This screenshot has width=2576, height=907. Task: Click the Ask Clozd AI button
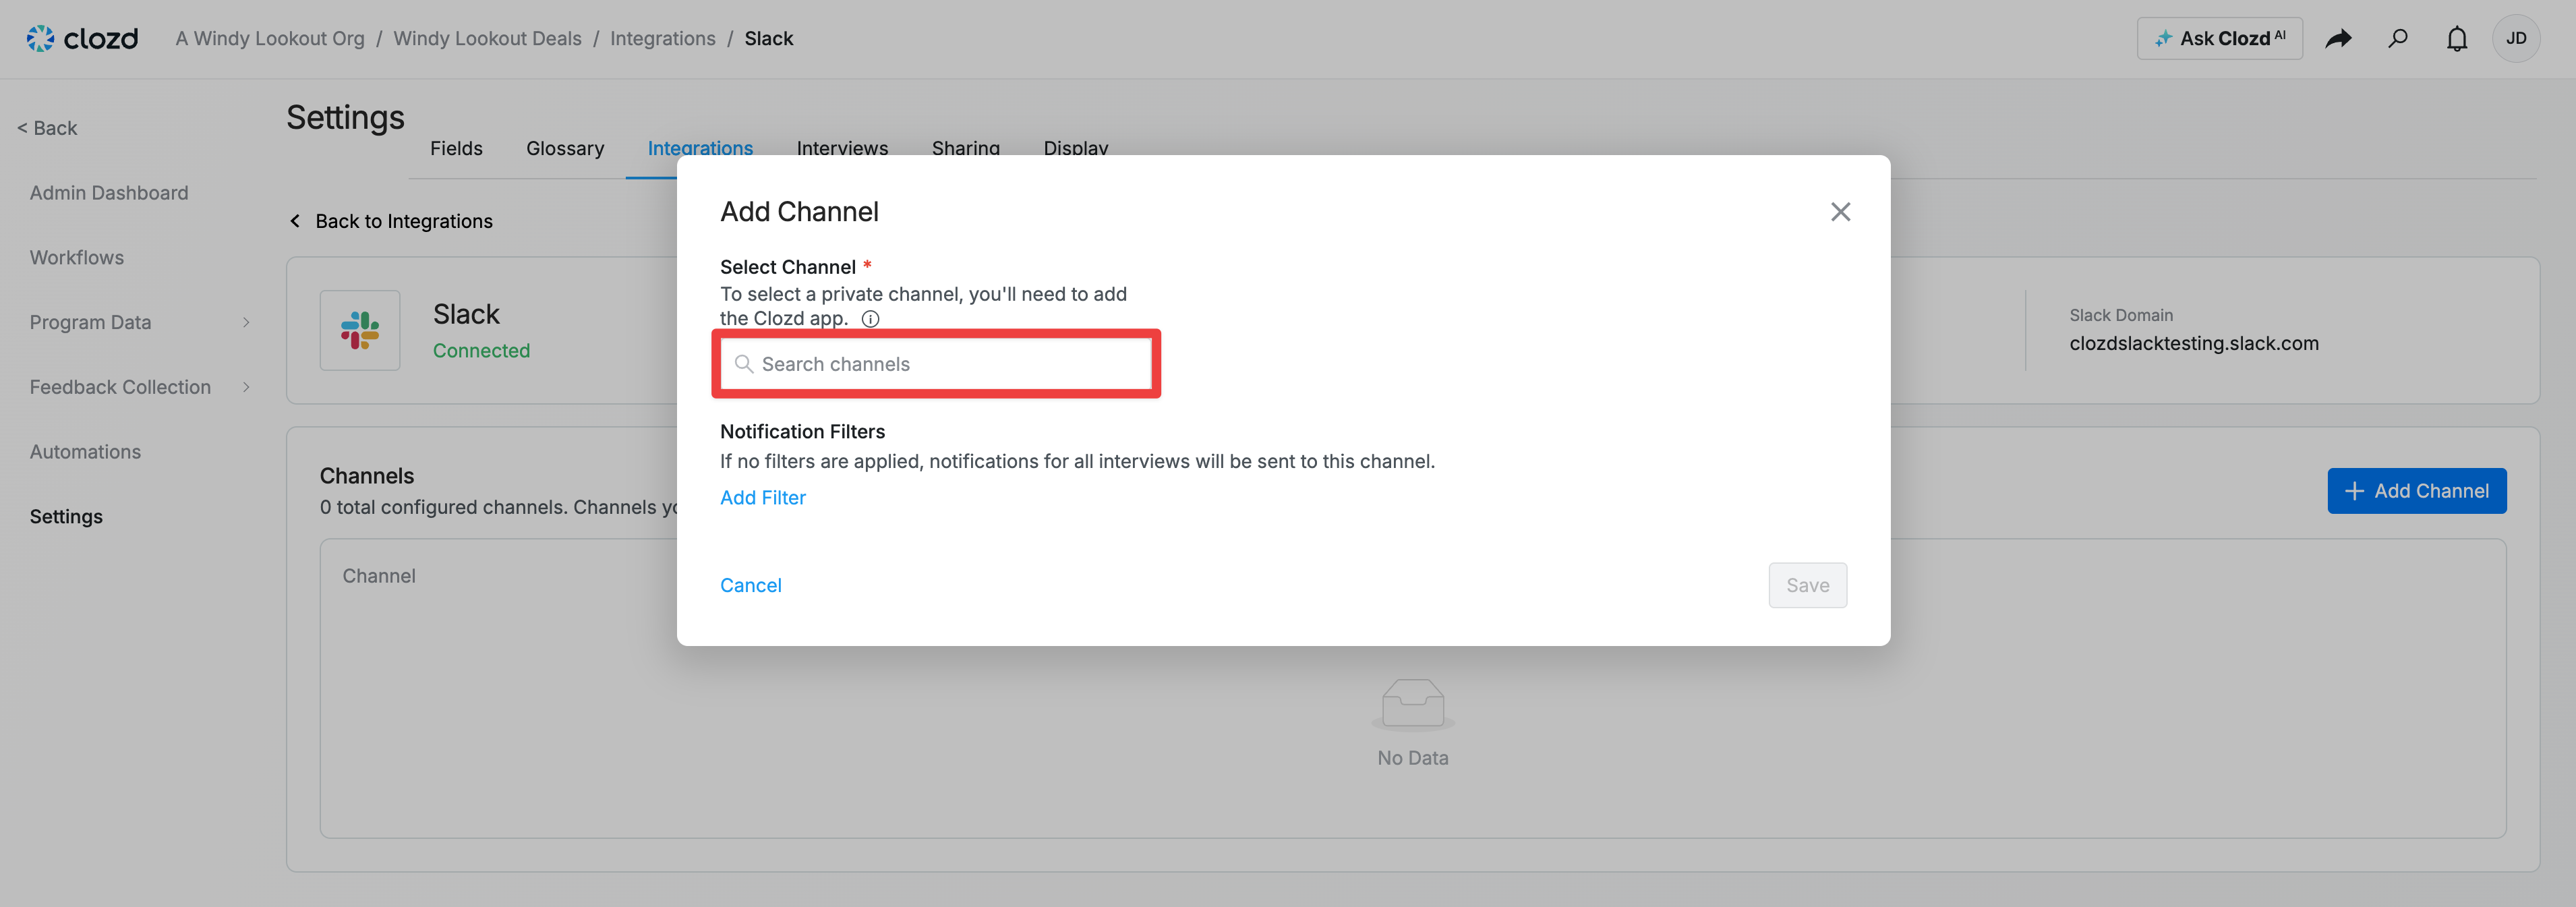coord(2219,38)
